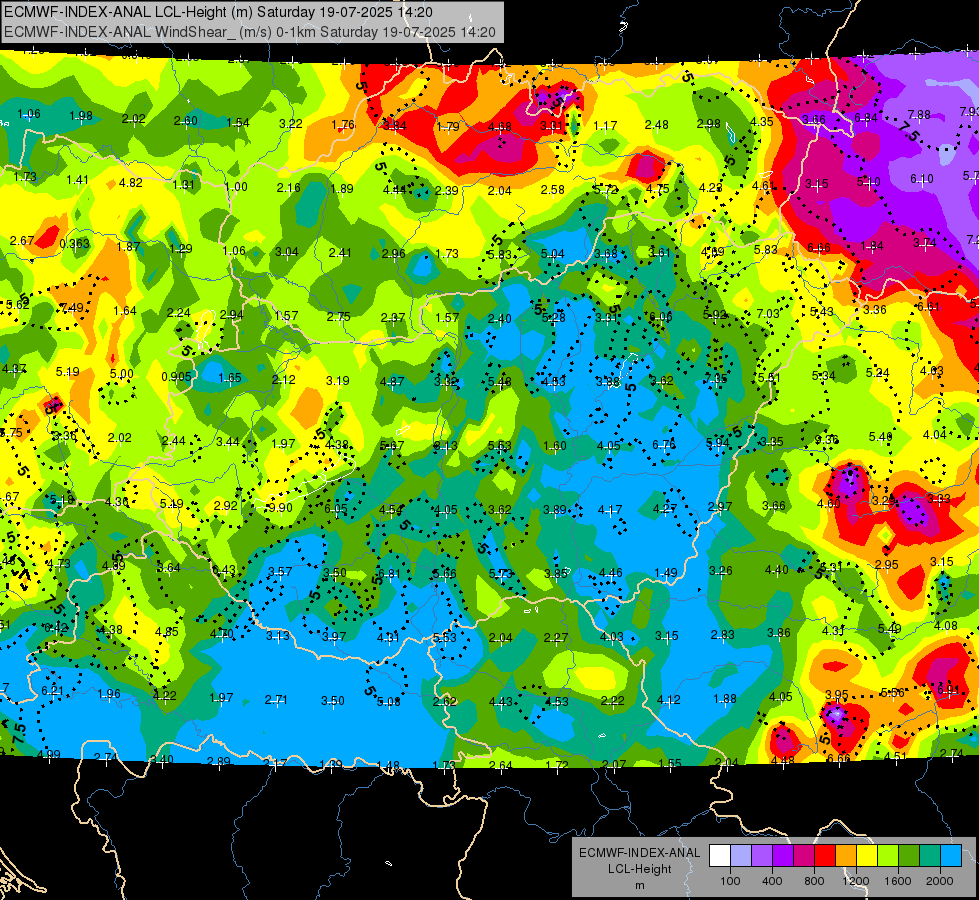
Task: Click the legend title LCL-Height
Action: [639, 869]
